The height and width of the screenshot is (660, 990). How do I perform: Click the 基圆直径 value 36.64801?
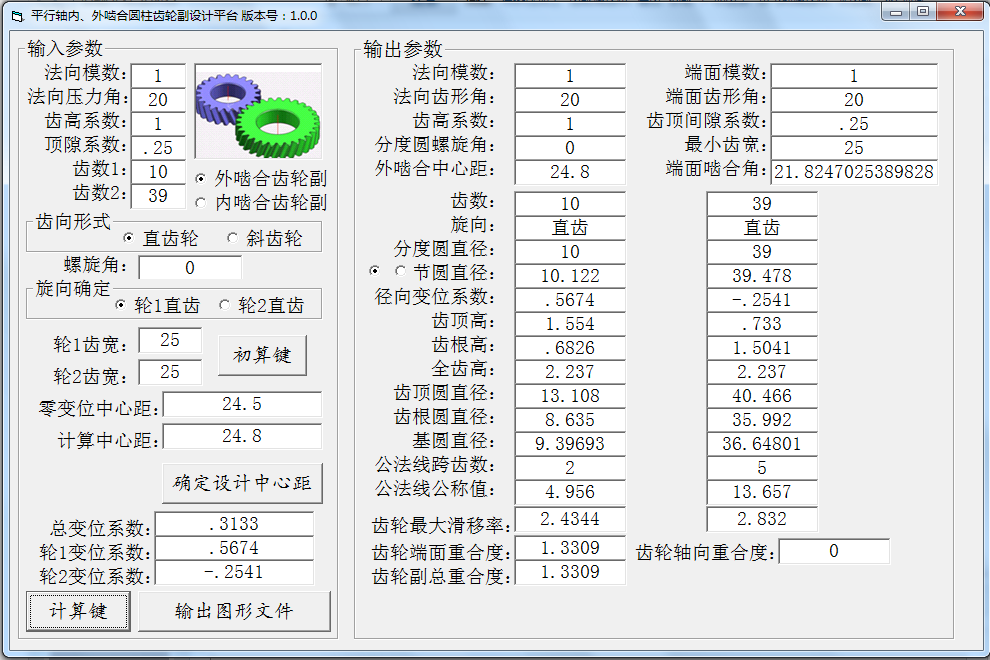(762, 444)
